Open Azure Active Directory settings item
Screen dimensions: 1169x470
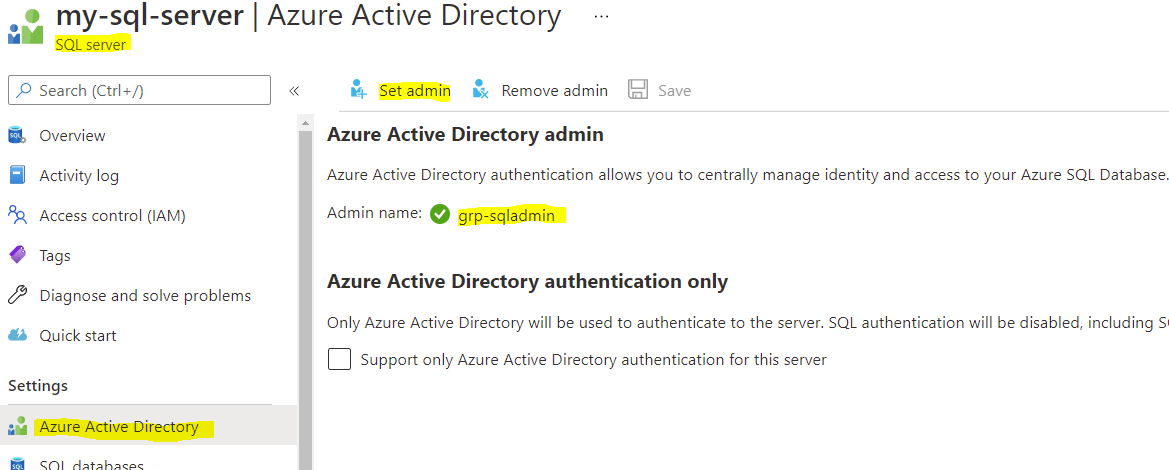tap(118, 427)
